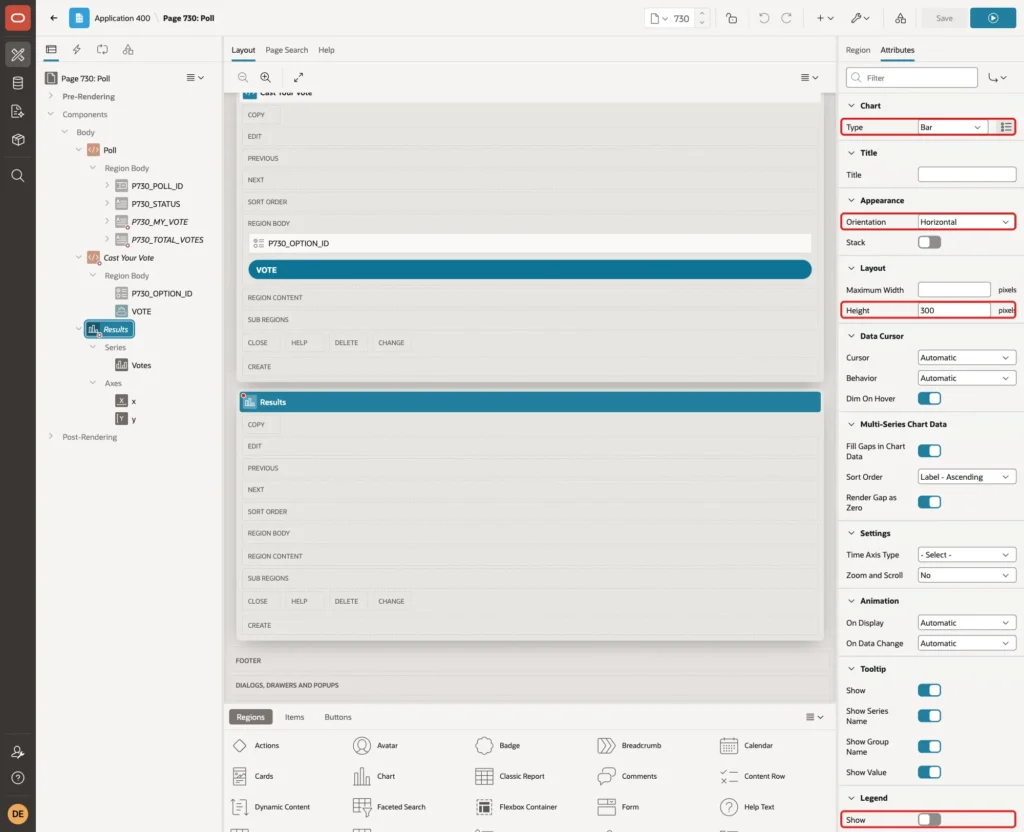This screenshot has height=832, width=1024.
Task: Open the Zoom and Scroll dropdown
Action: tap(966, 575)
